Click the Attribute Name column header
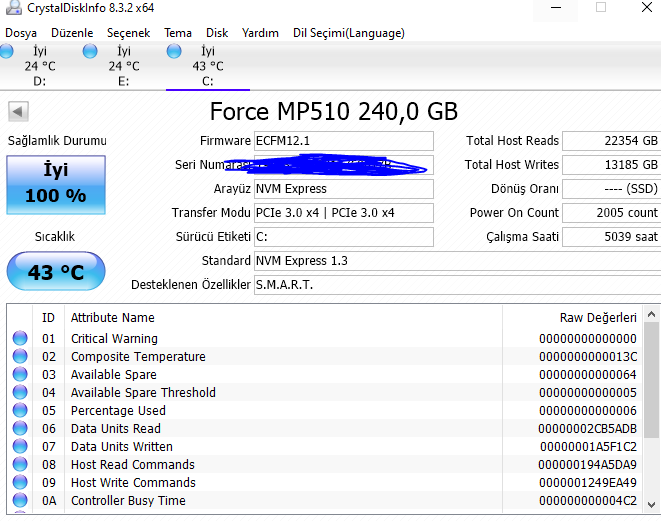The height and width of the screenshot is (521, 661). 283,317
